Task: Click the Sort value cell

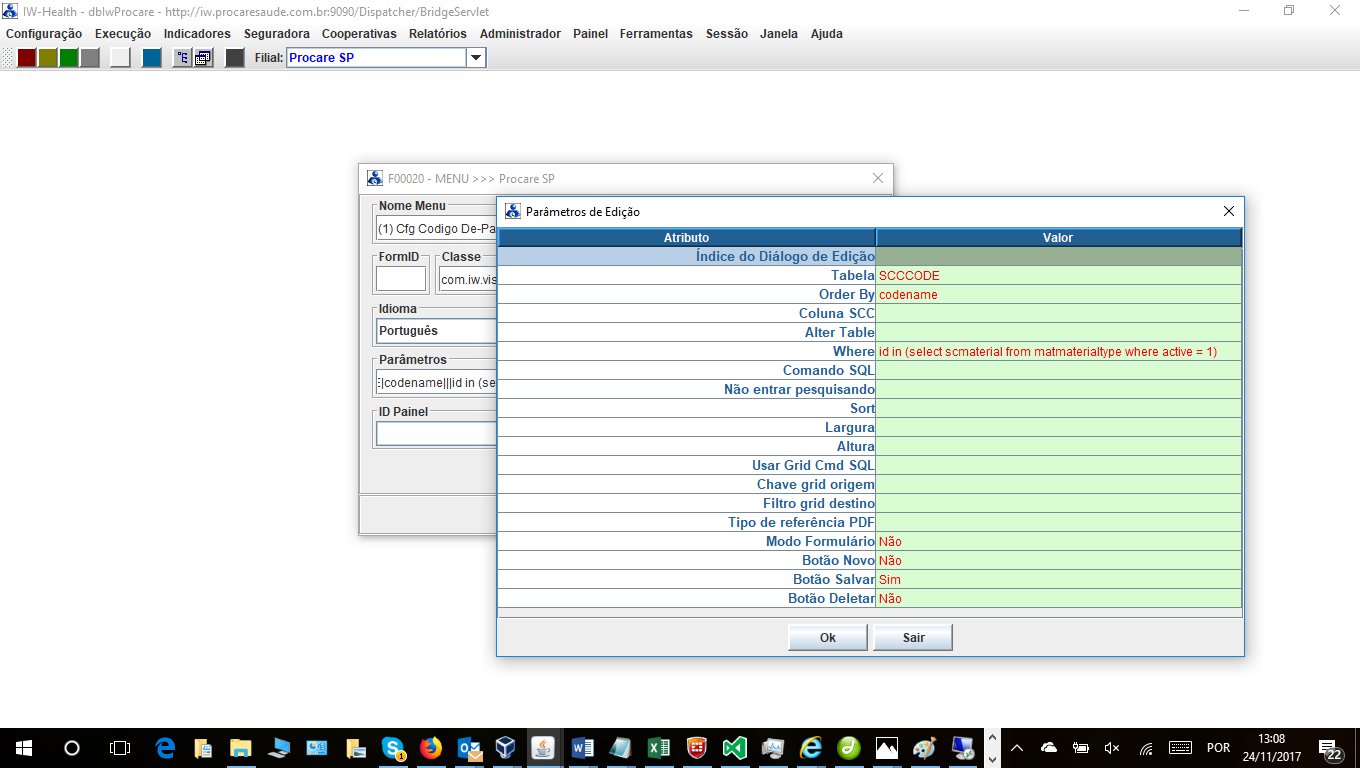Action: [1059, 408]
